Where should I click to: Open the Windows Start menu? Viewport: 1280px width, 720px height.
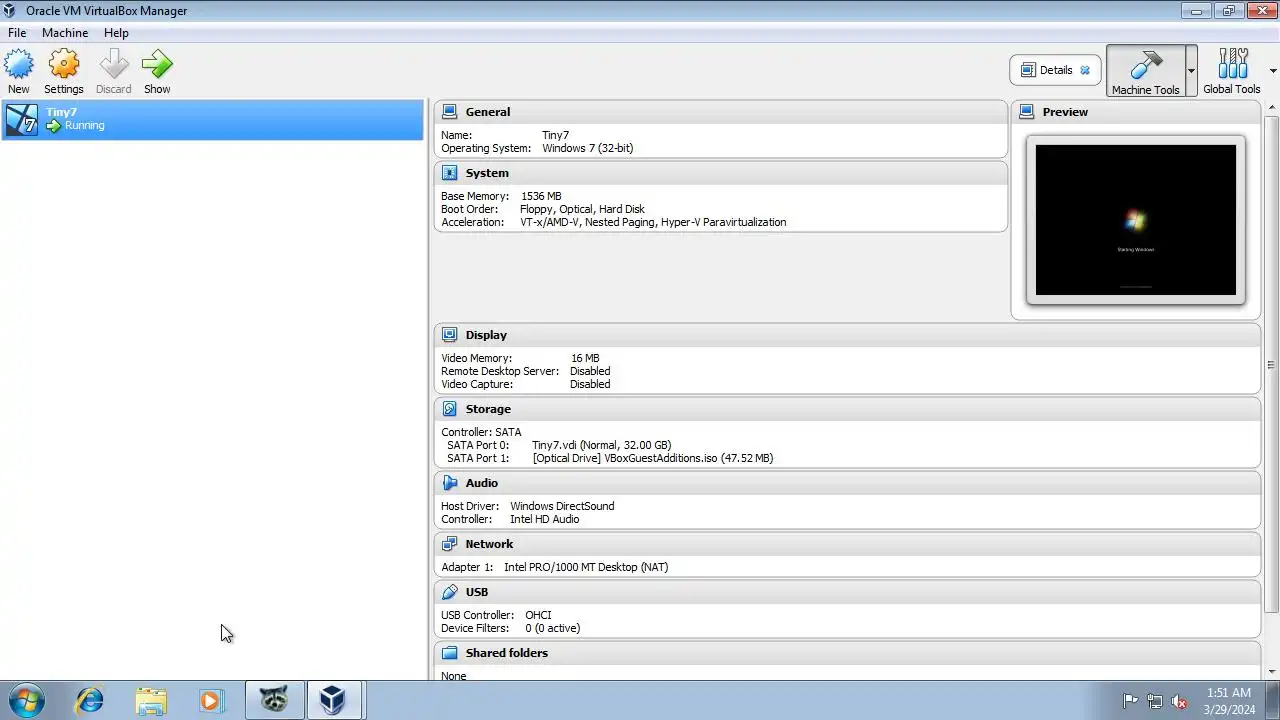25,700
